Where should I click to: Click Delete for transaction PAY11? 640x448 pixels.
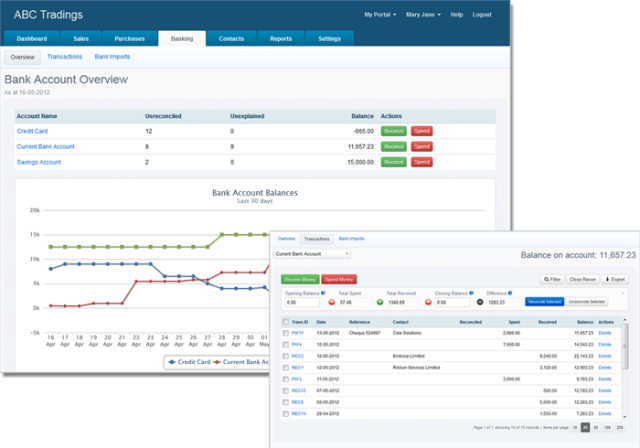pos(605,333)
